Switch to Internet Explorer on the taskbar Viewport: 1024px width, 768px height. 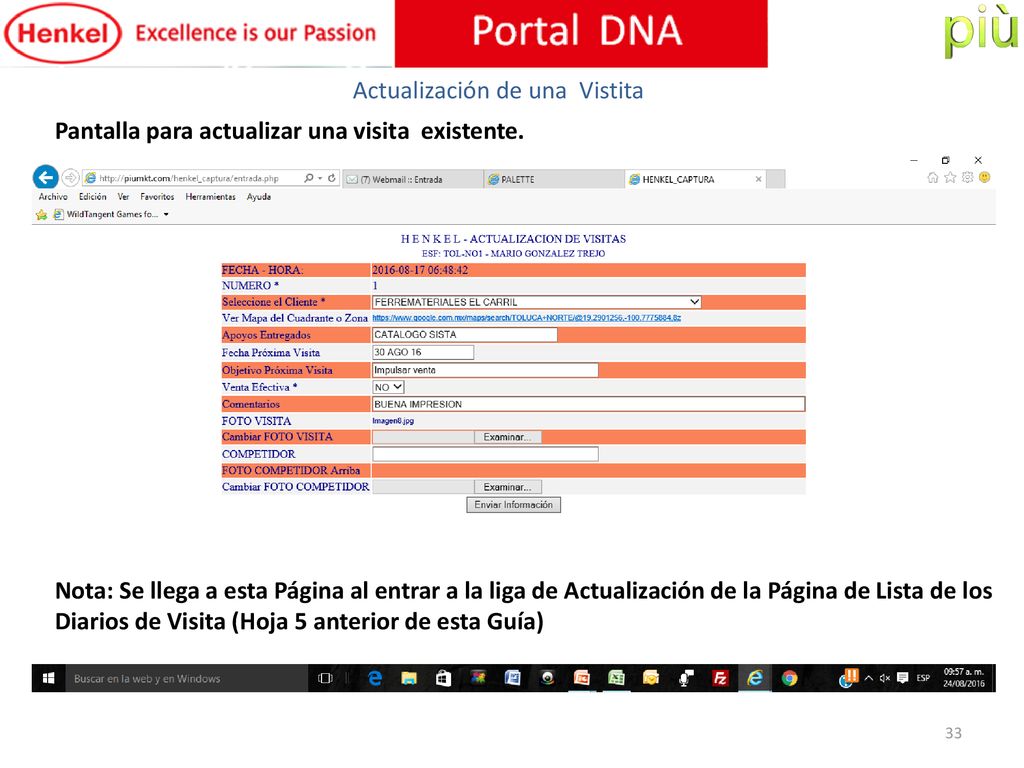click(755, 679)
